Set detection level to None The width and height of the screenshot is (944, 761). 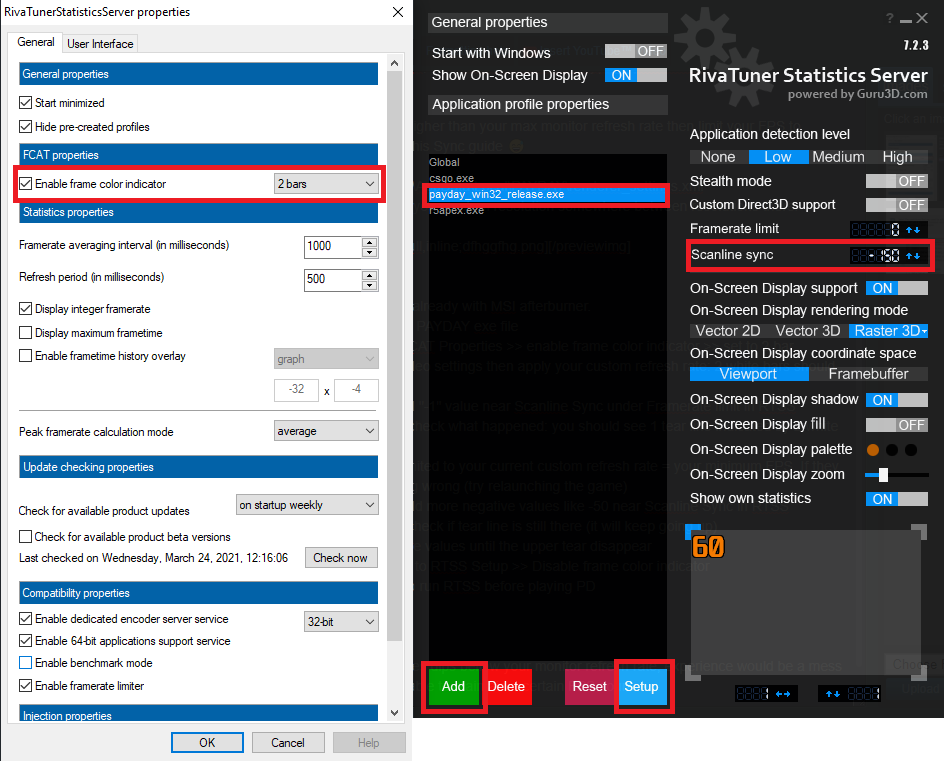[718, 157]
